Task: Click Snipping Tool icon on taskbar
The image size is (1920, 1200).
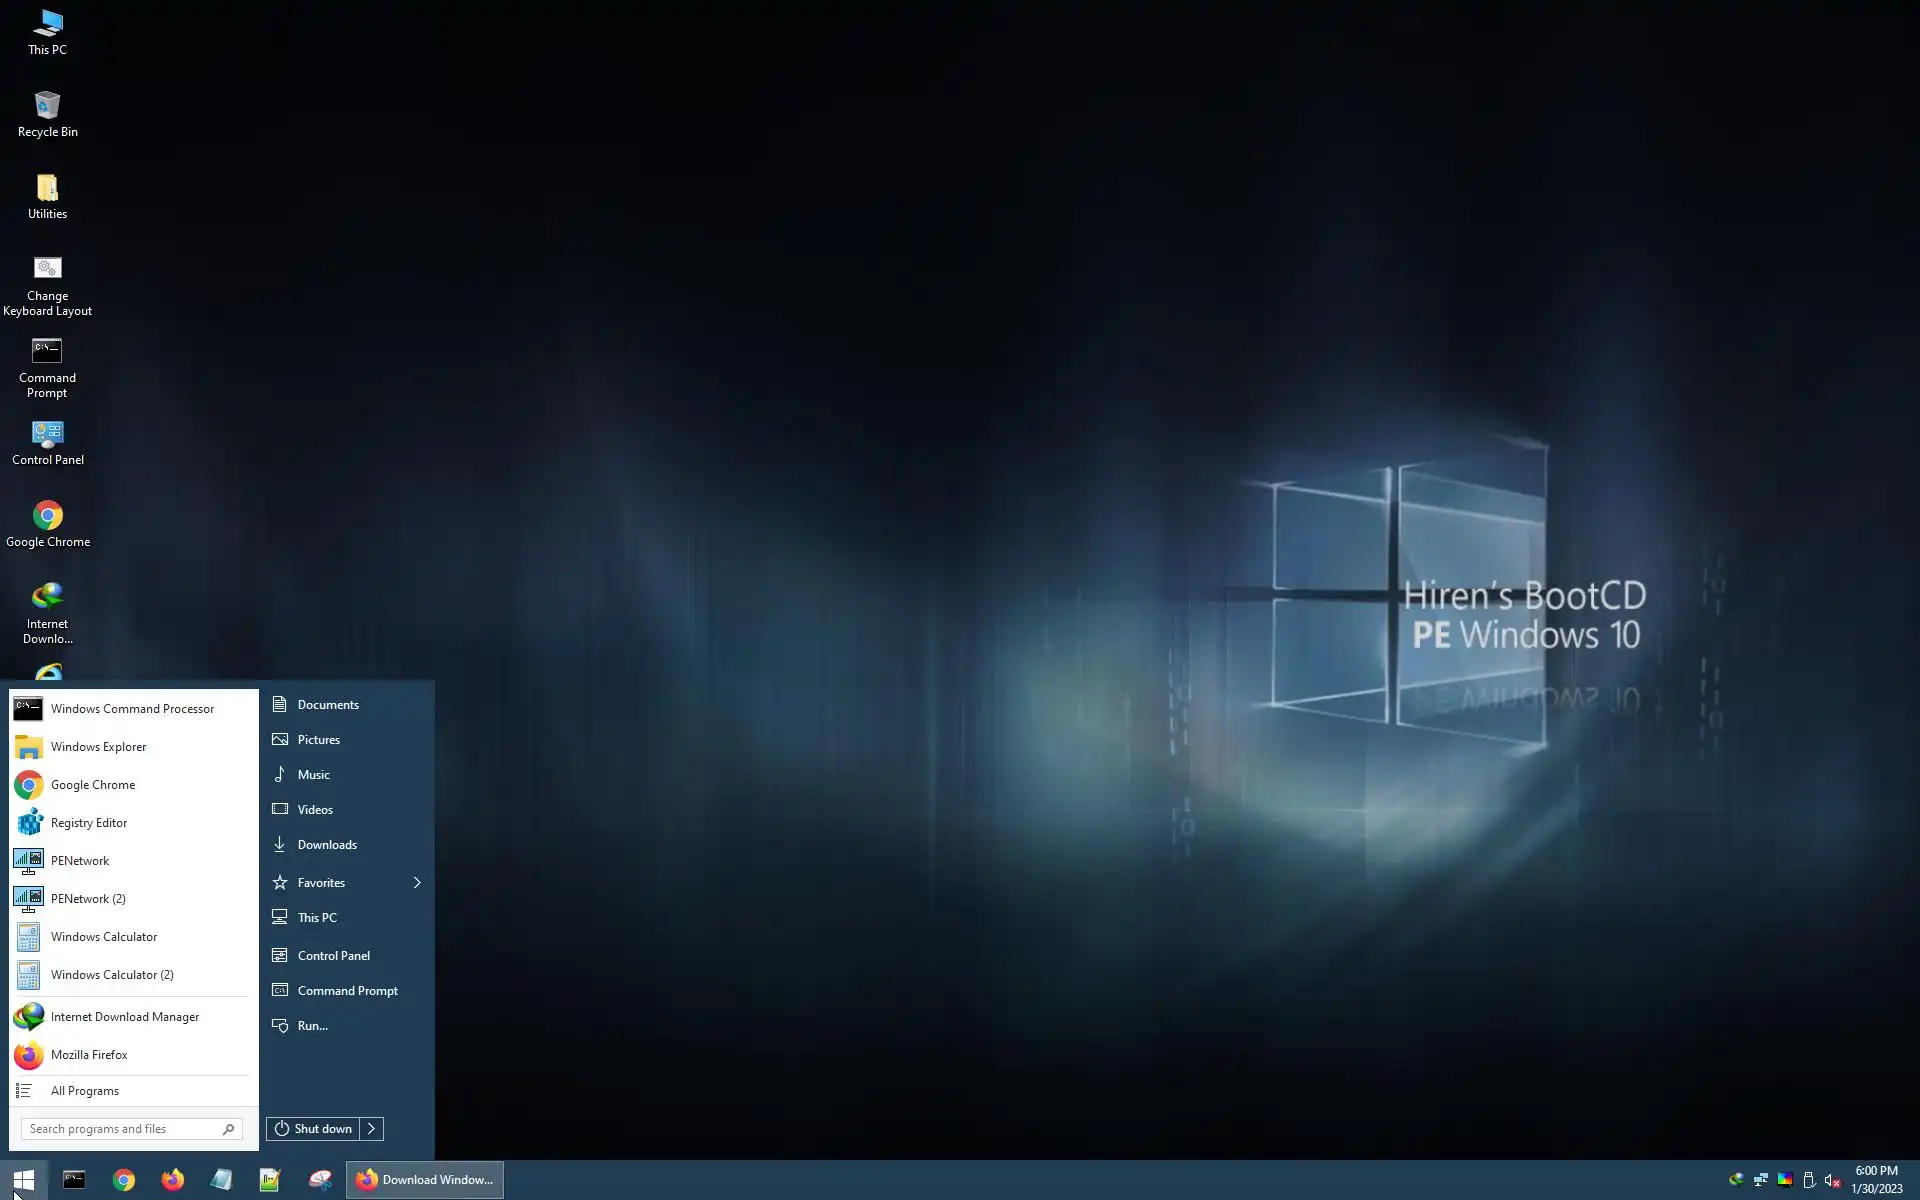Action: point(320,1180)
